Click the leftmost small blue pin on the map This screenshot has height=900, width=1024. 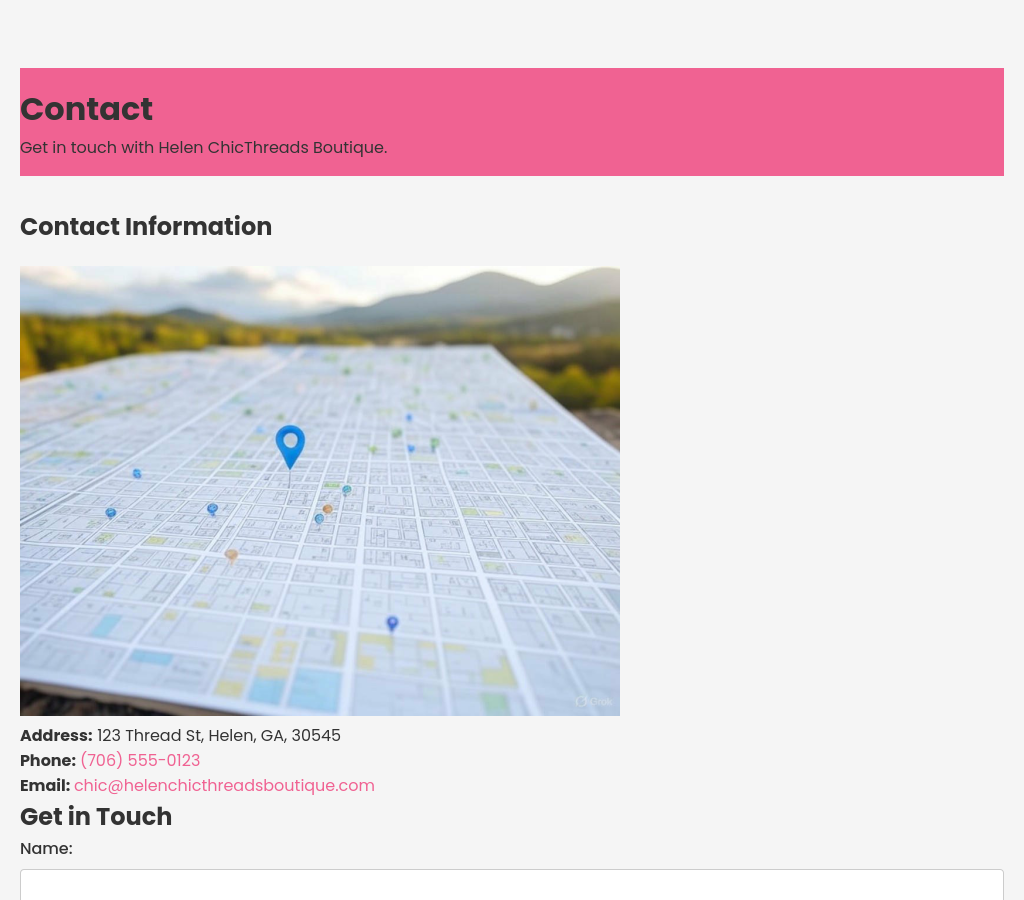[x=111, y=513]
